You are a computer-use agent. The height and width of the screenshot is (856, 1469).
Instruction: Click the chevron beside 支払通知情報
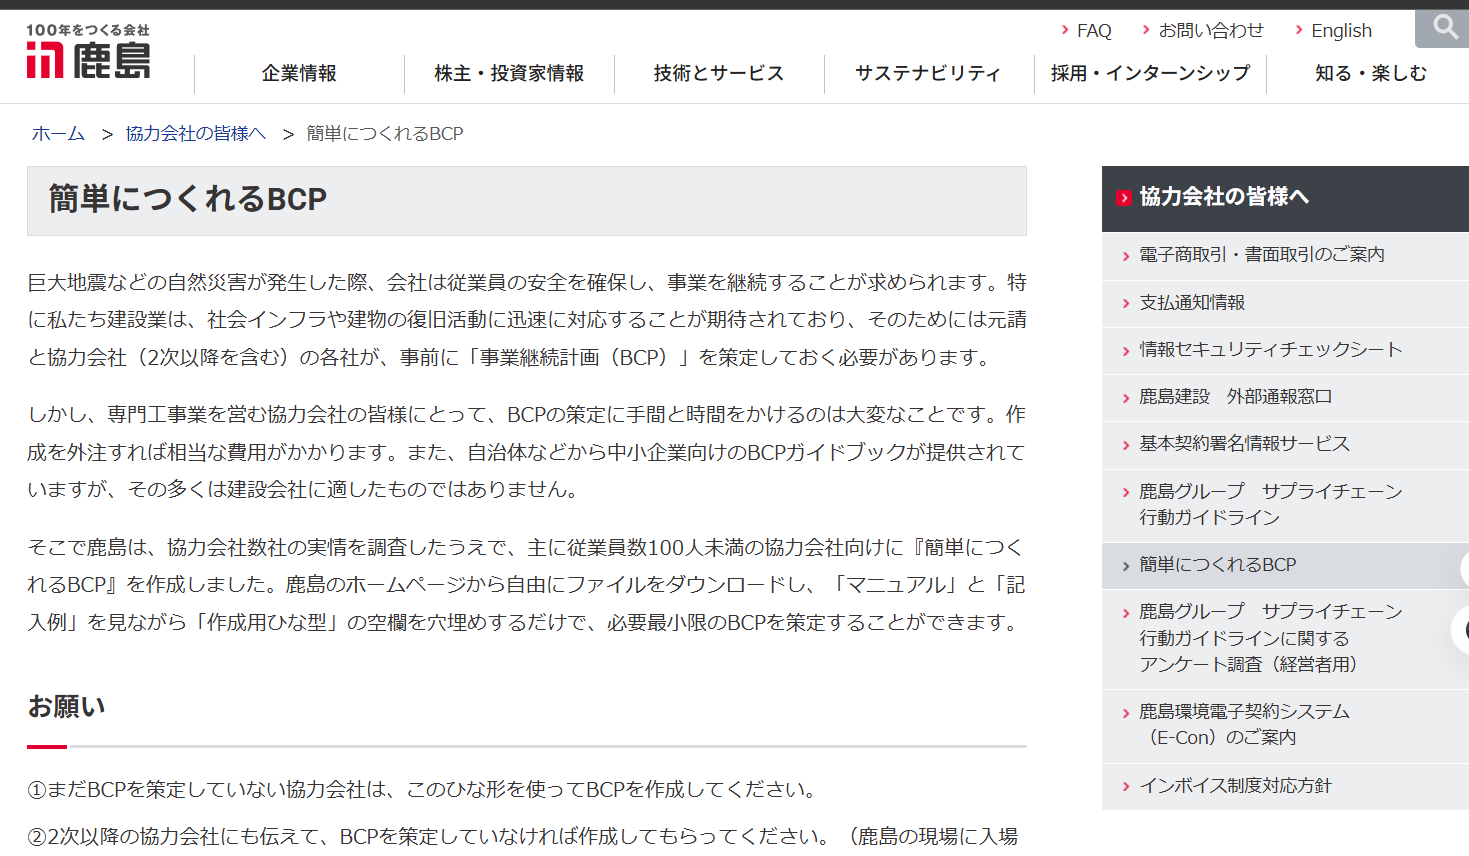tap(1126, 304)
